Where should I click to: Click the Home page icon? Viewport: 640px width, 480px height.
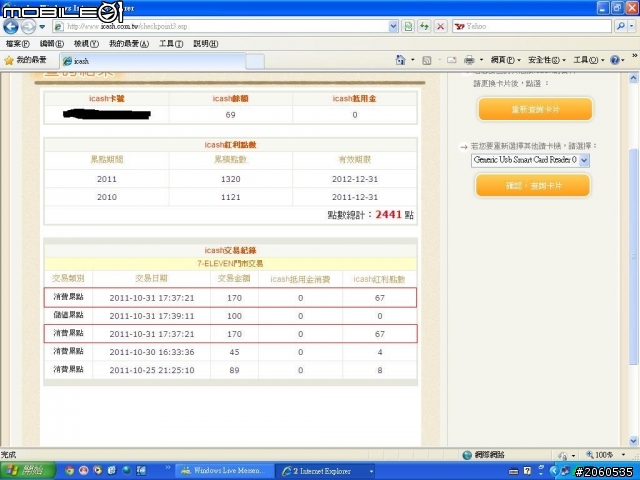click(x=400, y=60)
